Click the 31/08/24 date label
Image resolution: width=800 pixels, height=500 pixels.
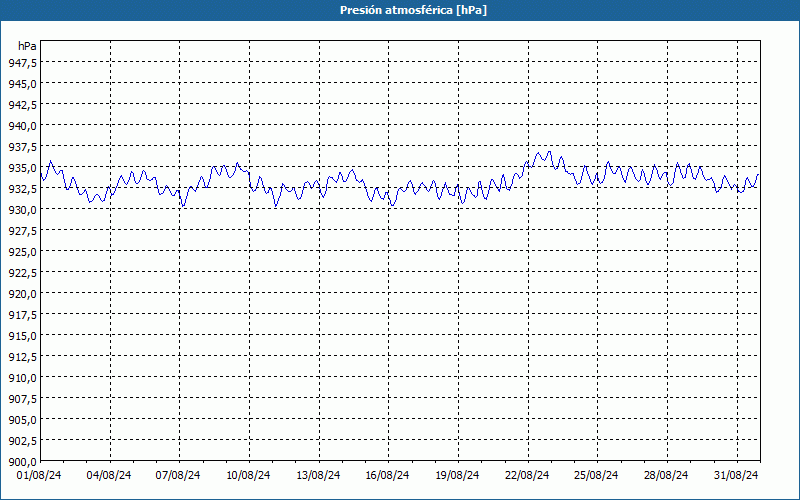tap(736, 475)
